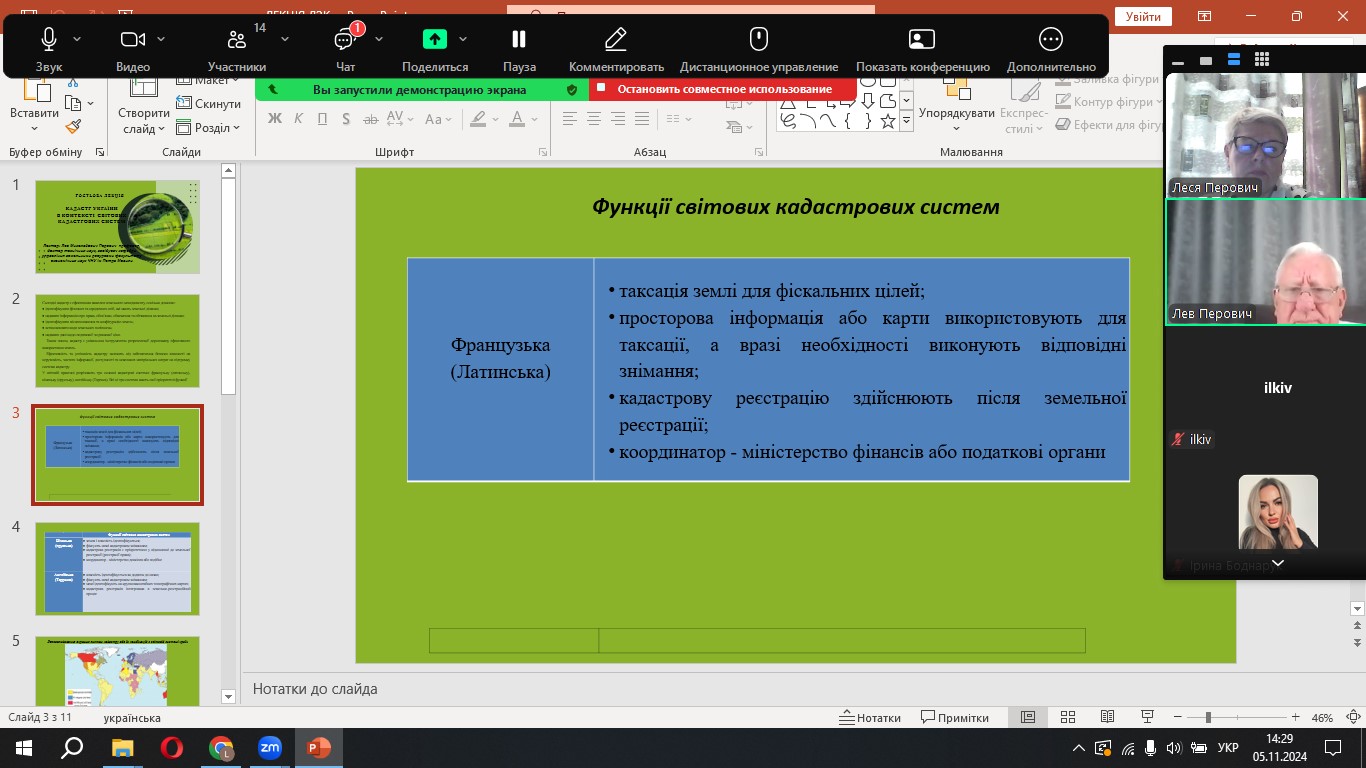Image resolution: width=1366 pixels, height=768 pixels.
Task: Toggle Нотатки notes pane in status bar
Action: pos(870,718)
